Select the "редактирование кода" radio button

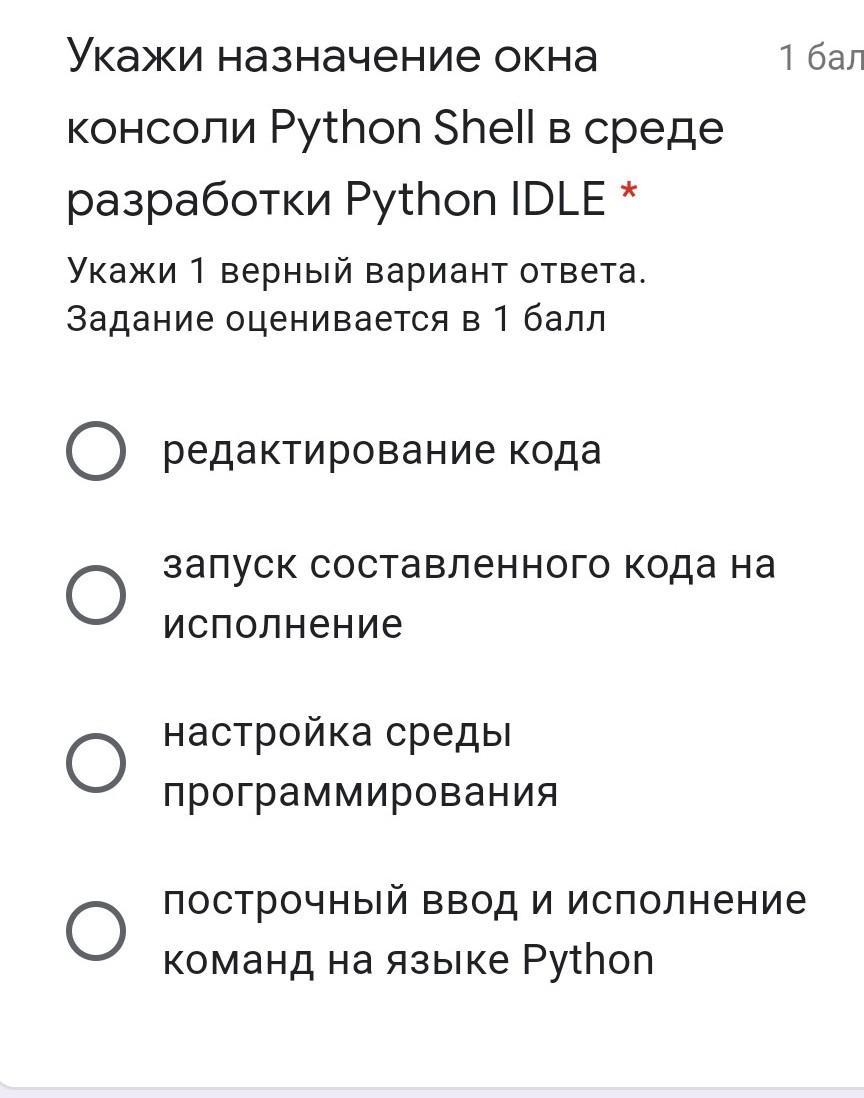pos(96,451)
